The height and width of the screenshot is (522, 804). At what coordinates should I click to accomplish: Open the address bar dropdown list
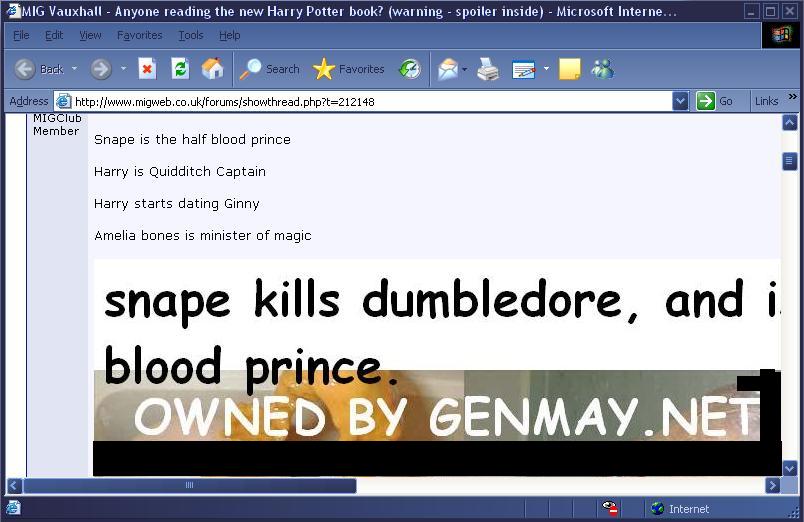tap(680, 102)
